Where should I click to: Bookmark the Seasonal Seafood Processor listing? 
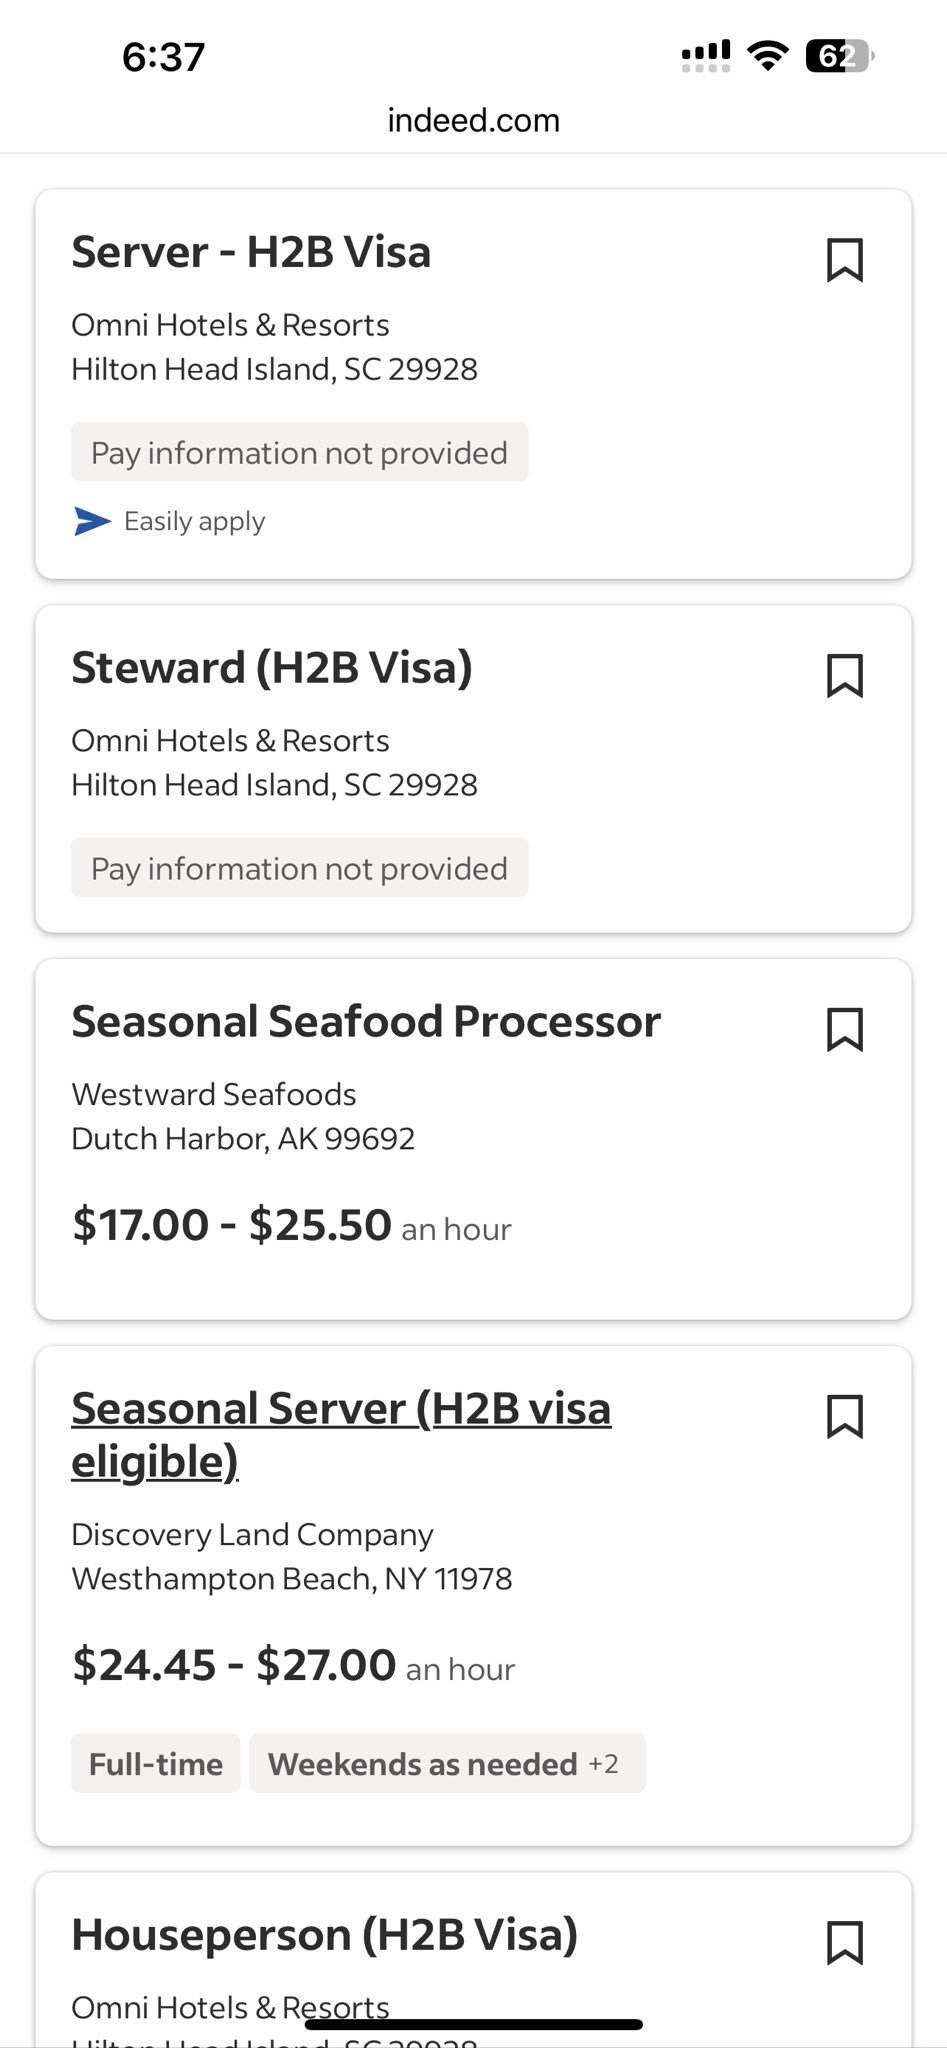point(845,1030)
